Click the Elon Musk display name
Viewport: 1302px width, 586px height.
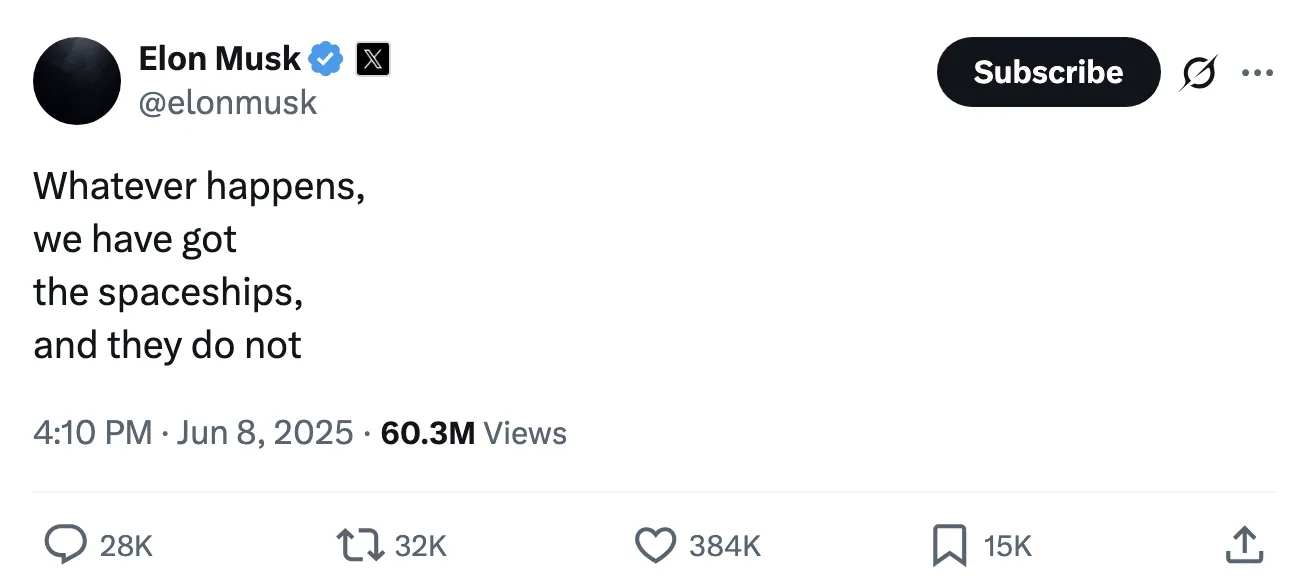pyautogui.click(x=219, y=59)
